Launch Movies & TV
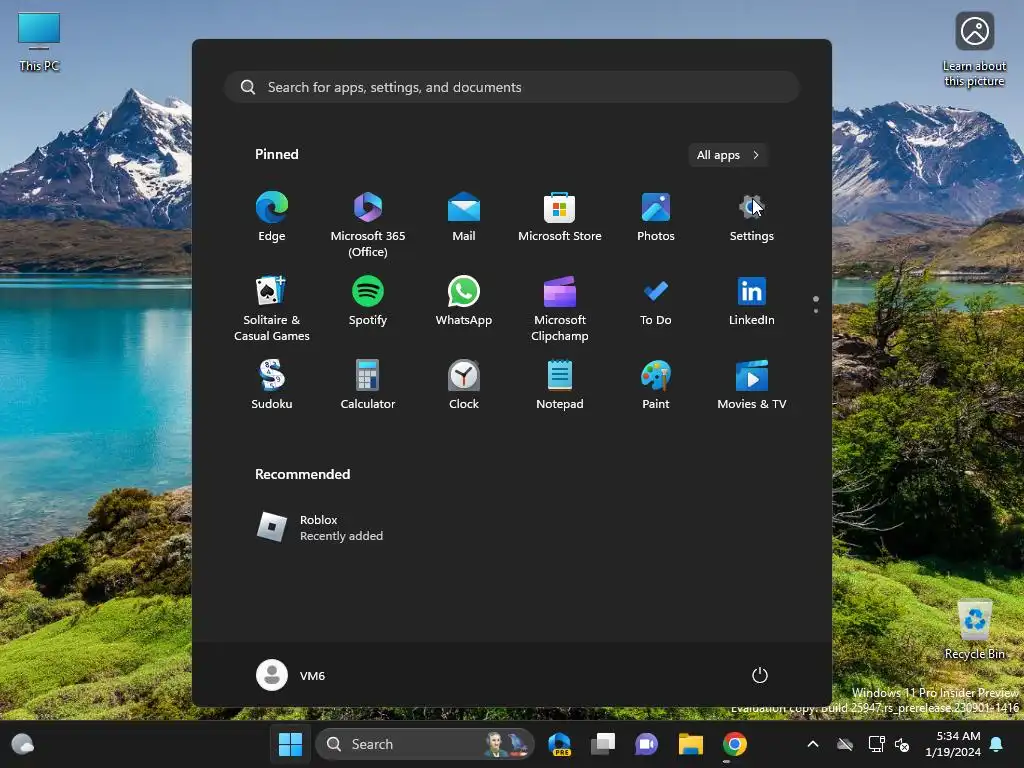 [x=752, y=386]
